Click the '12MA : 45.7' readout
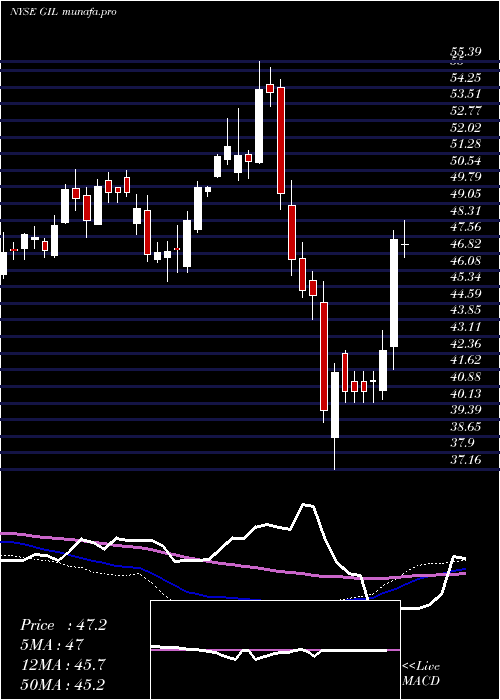Screen dimensions: 500x700 click(x=63, y=664)
